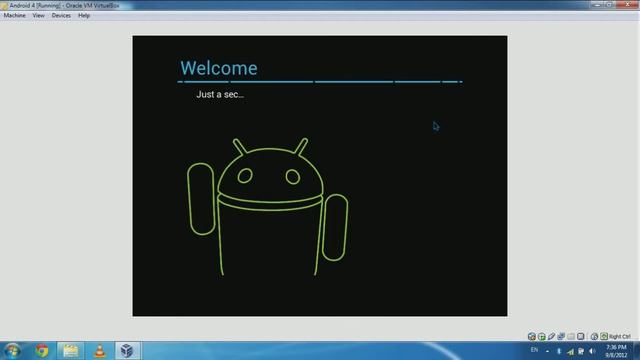Click the VirtualBox window title bar icon
640x360 pixels.
click(4, 6)
